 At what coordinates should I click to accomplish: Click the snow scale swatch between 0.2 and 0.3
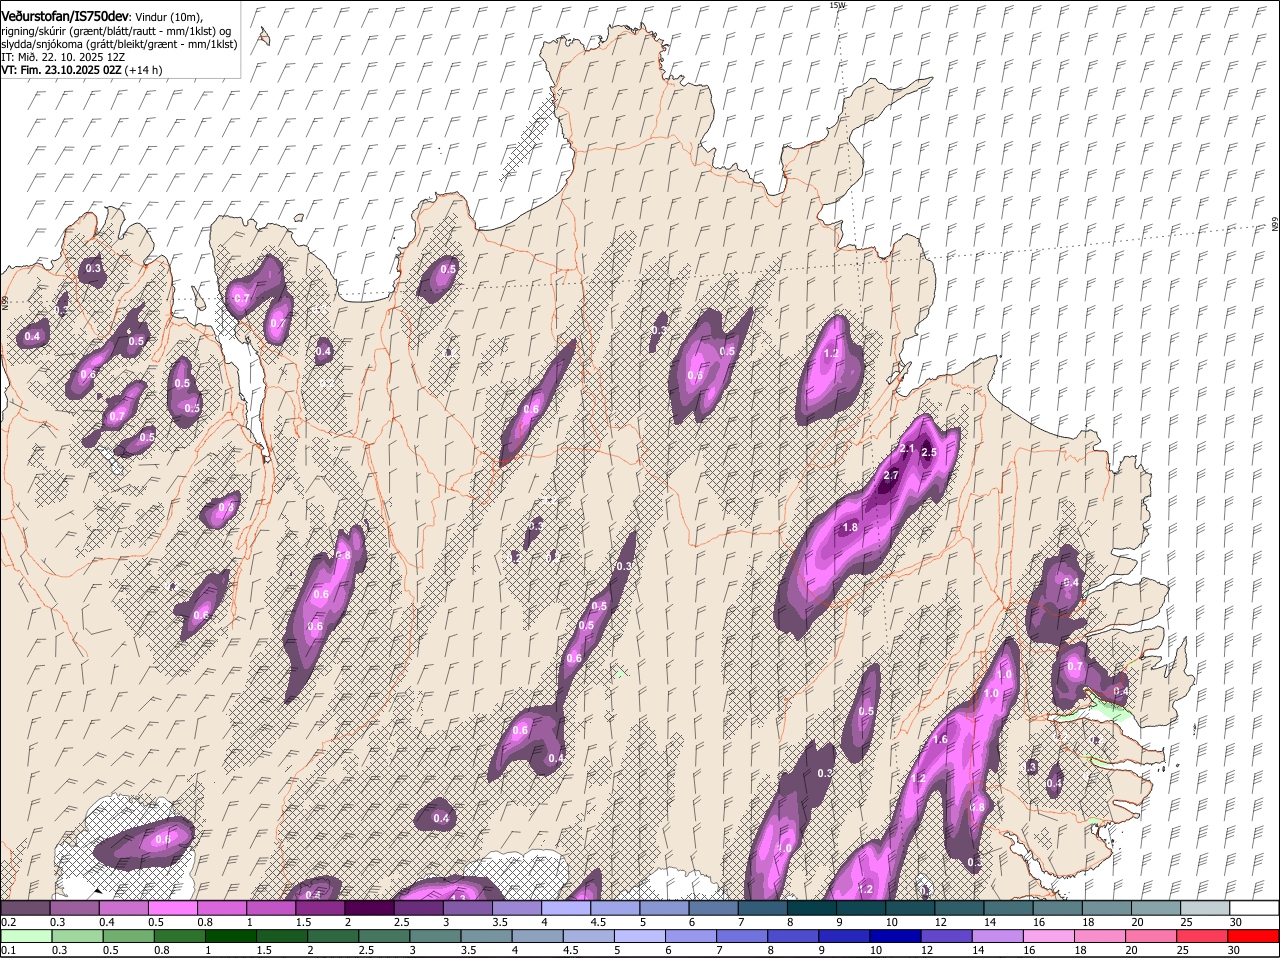click(26, 908)
